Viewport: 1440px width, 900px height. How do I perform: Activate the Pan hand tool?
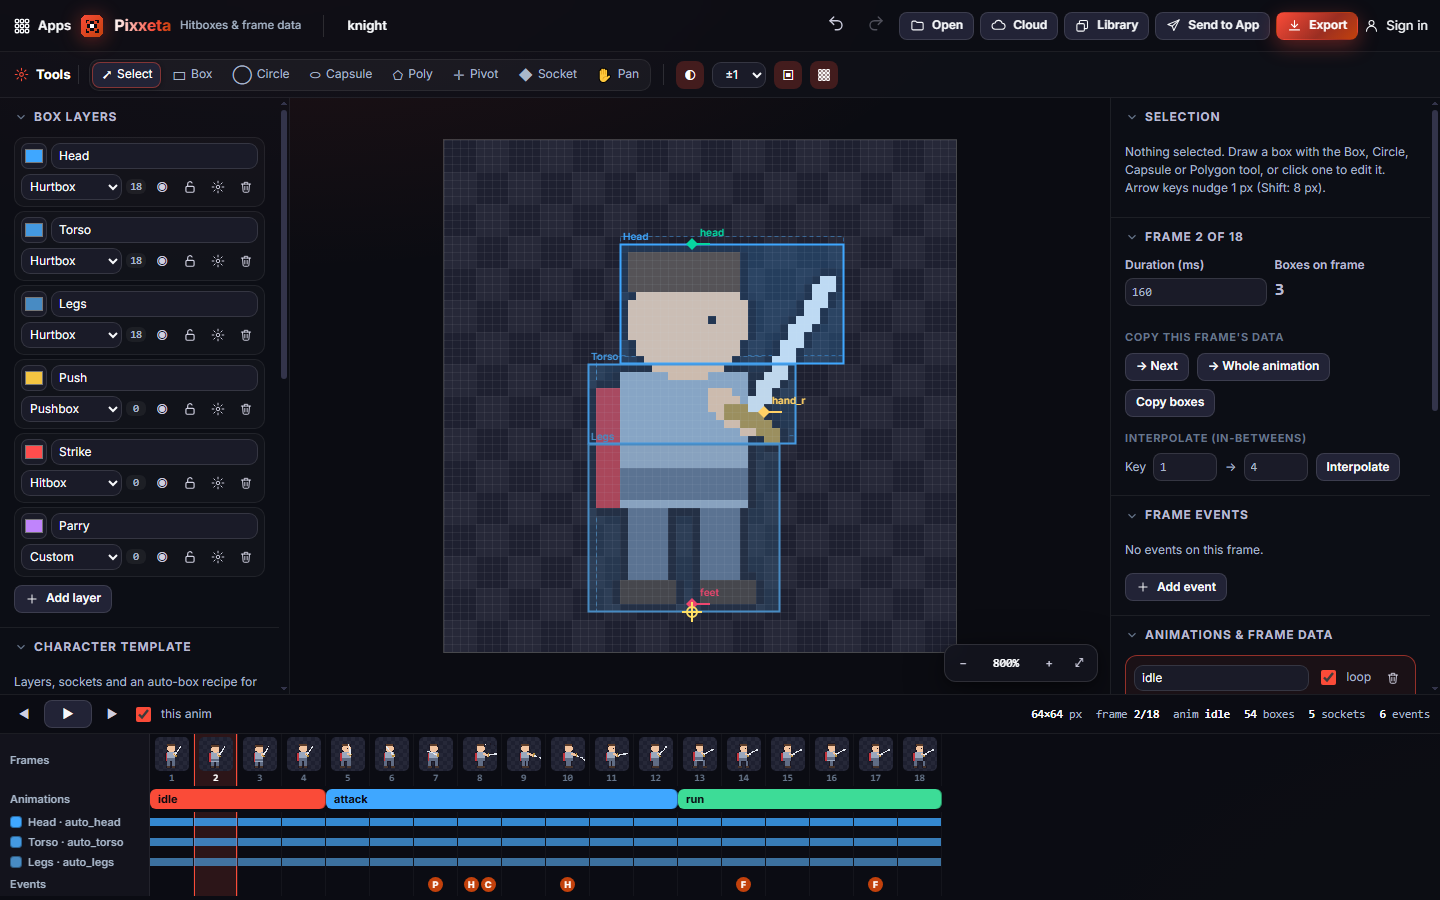[618, 74]
